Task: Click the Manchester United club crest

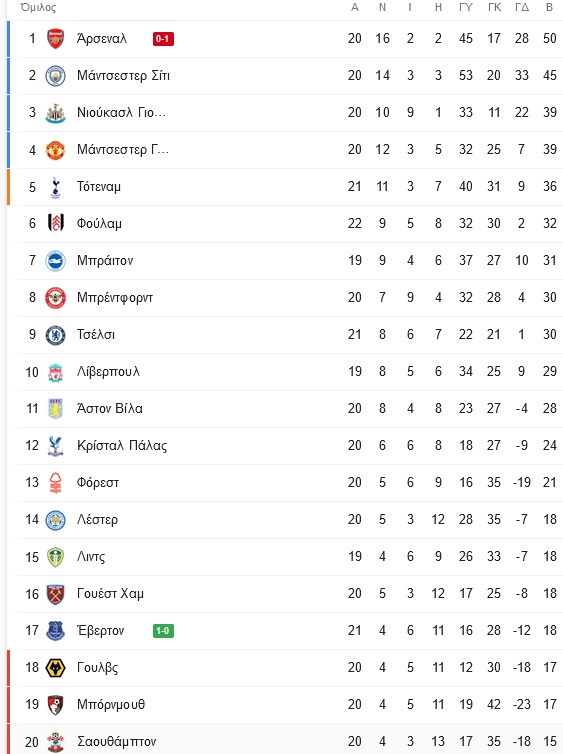Action: click(55, 150)
